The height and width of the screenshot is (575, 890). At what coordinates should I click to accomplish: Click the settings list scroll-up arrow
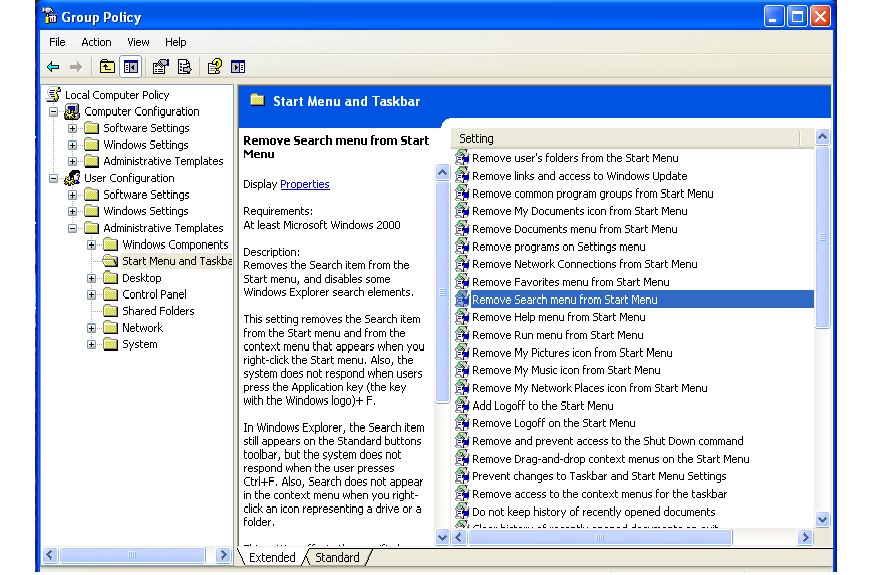tap(822, 137)
